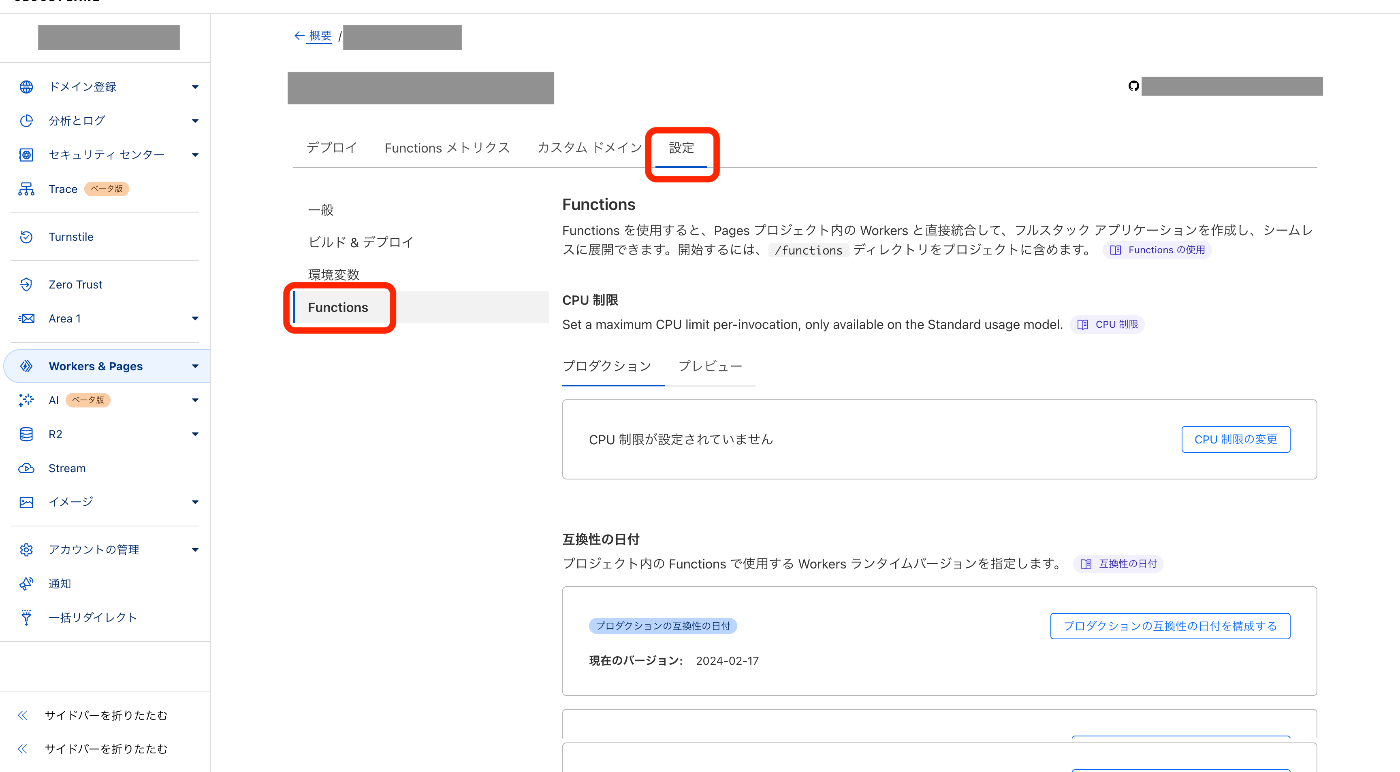The height and width of the screenshot is (772, 1400).
Task: Switch to the プロダクション tab
Action: point(607,367)
